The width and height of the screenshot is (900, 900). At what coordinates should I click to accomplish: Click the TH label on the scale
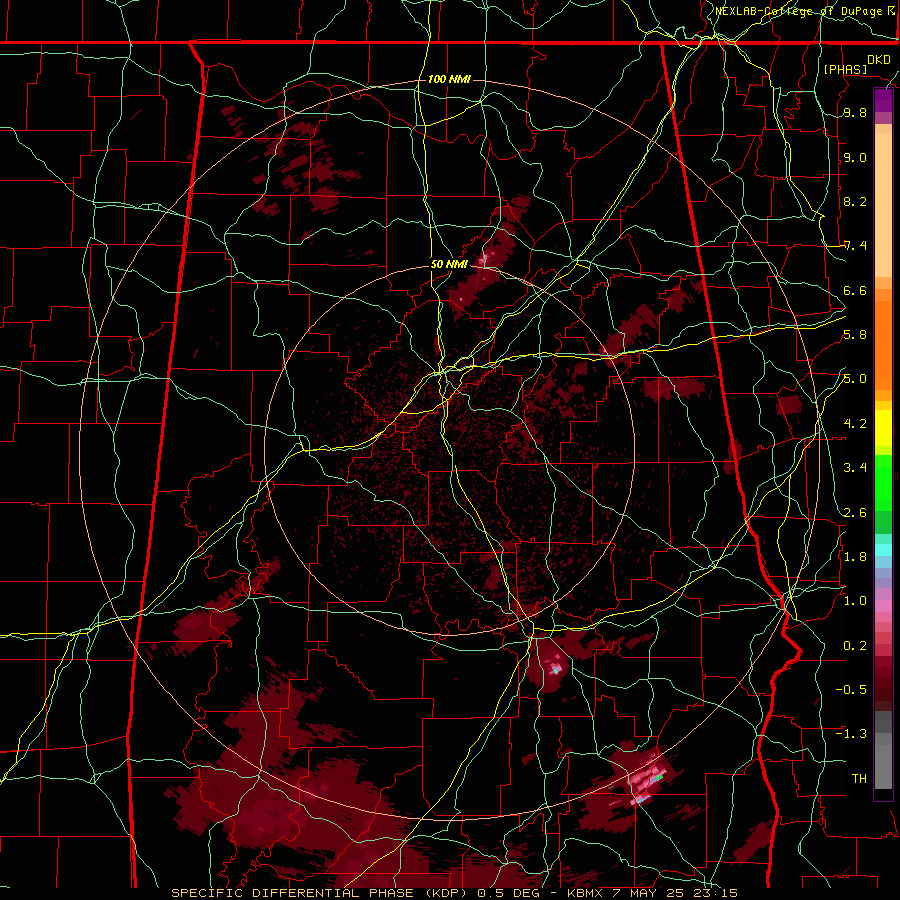pos(859,778)
